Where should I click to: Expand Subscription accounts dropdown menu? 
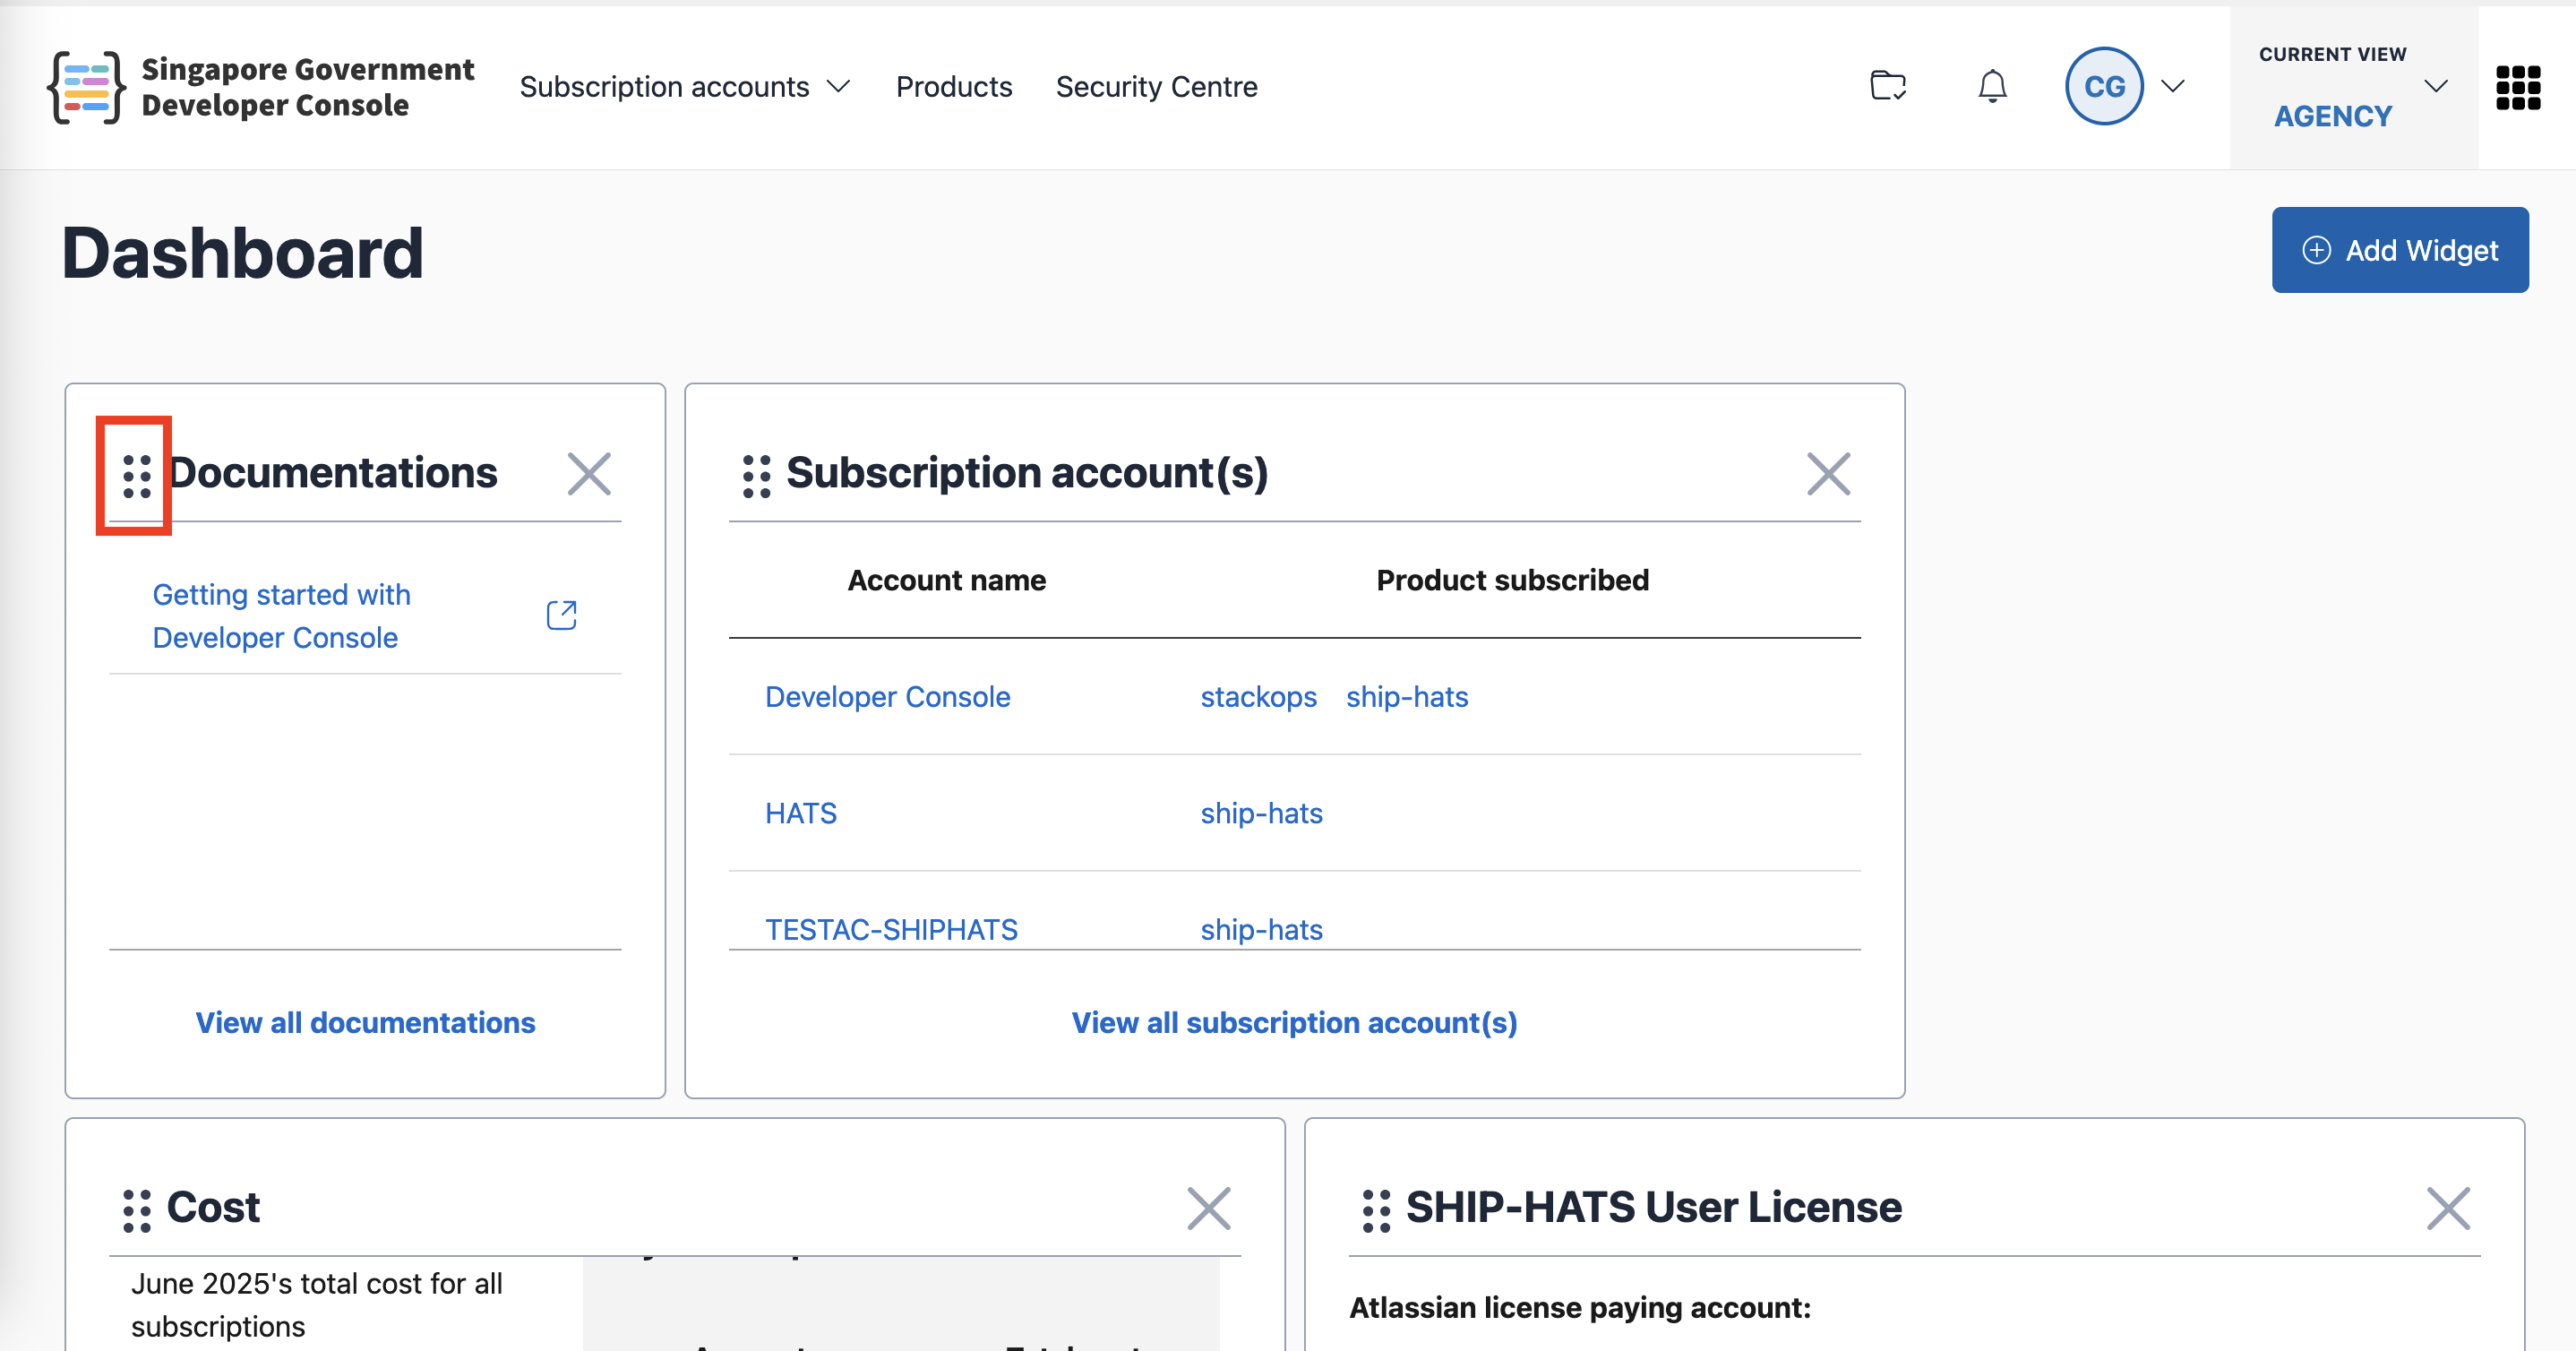[x=685, y=87]
